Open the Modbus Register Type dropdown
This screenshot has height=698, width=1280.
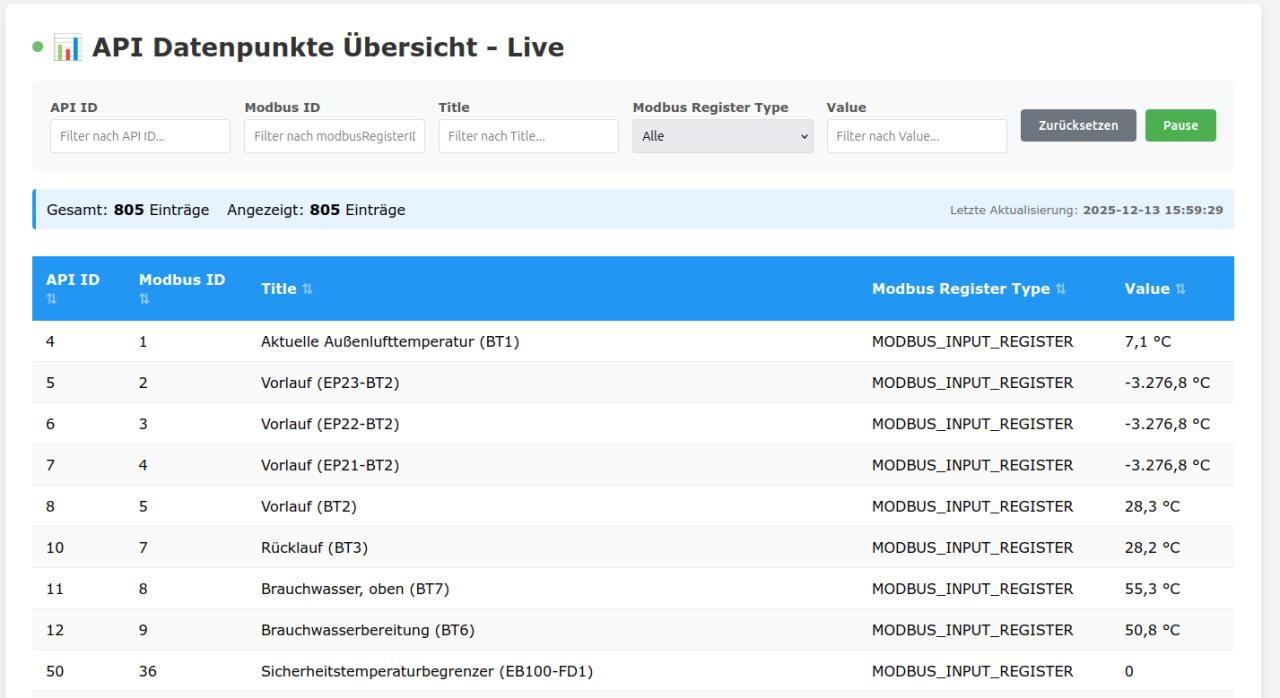[722, 137]
